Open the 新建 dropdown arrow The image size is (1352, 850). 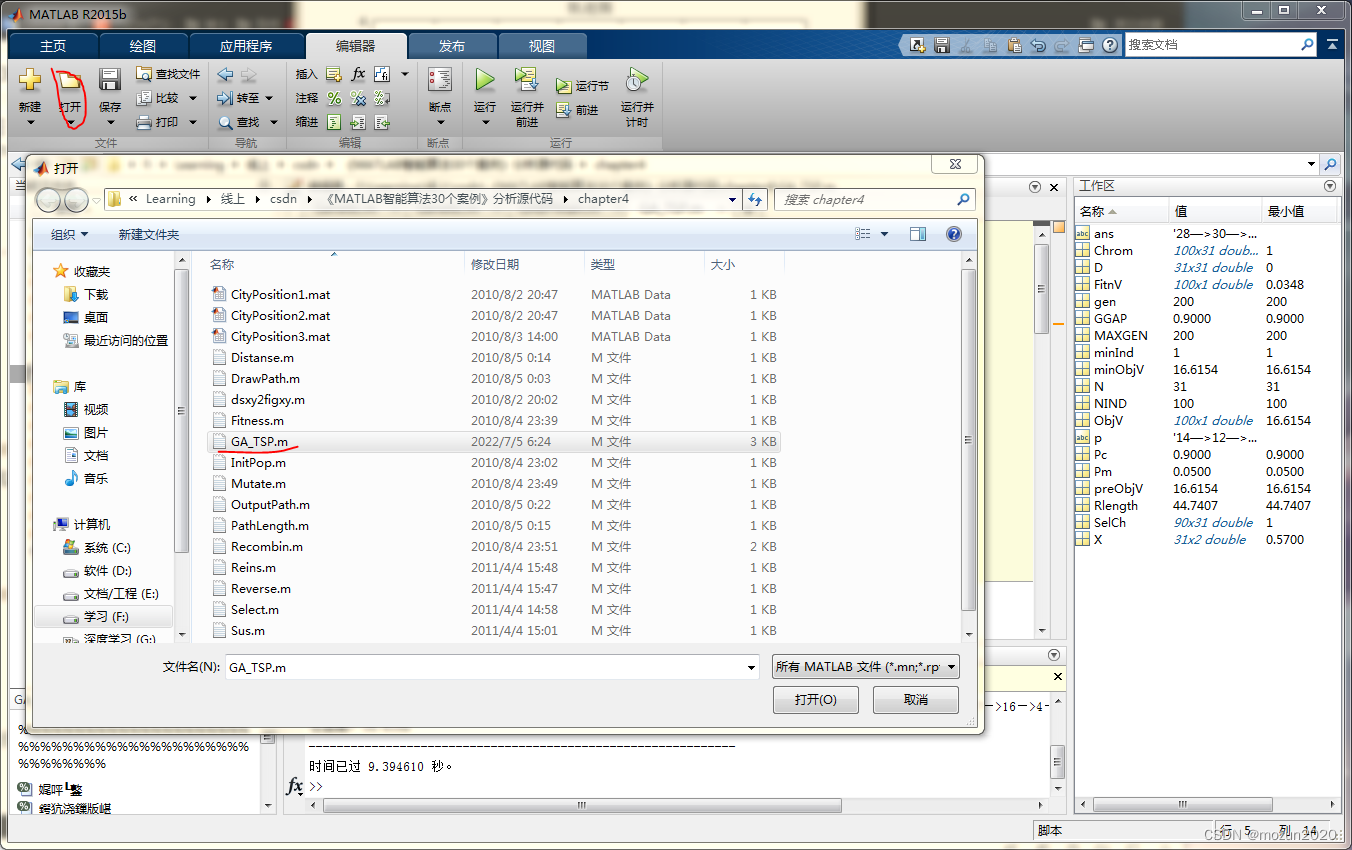click(30, 123)
